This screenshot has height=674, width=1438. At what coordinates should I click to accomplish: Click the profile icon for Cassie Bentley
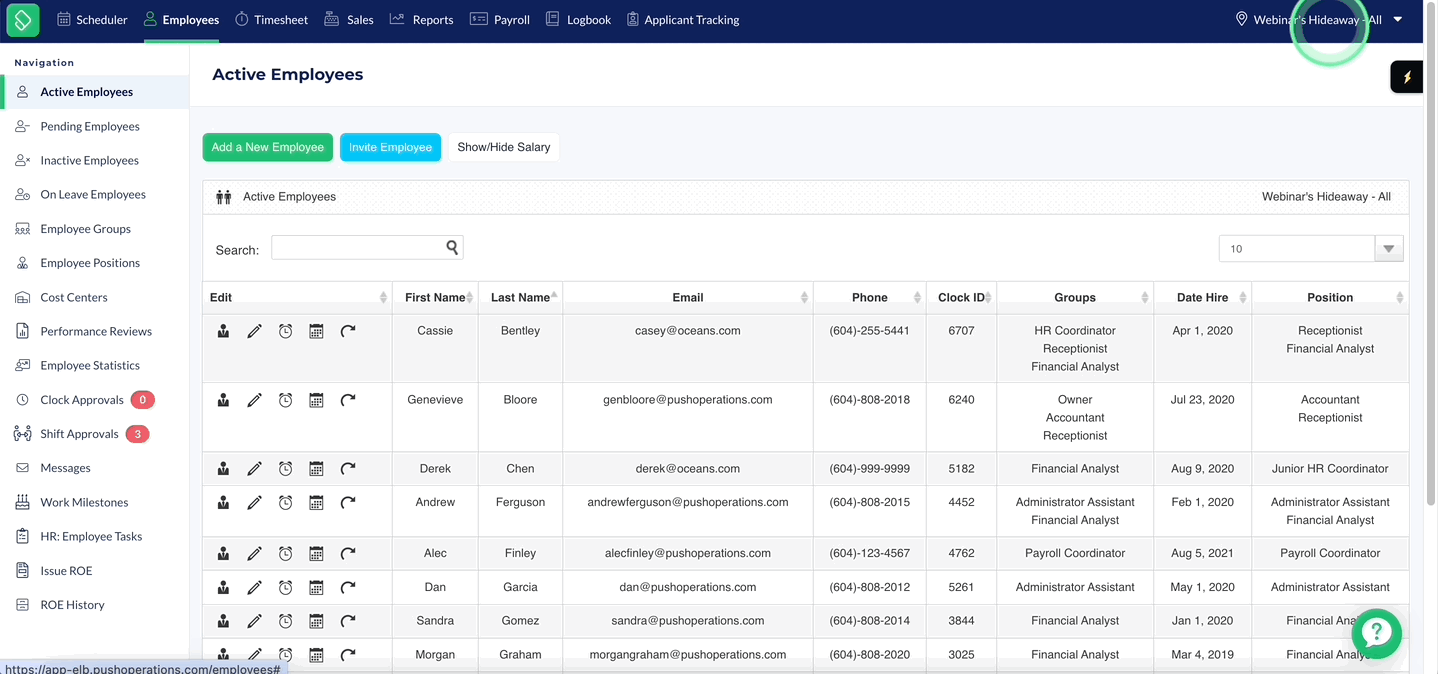[223, 331]
